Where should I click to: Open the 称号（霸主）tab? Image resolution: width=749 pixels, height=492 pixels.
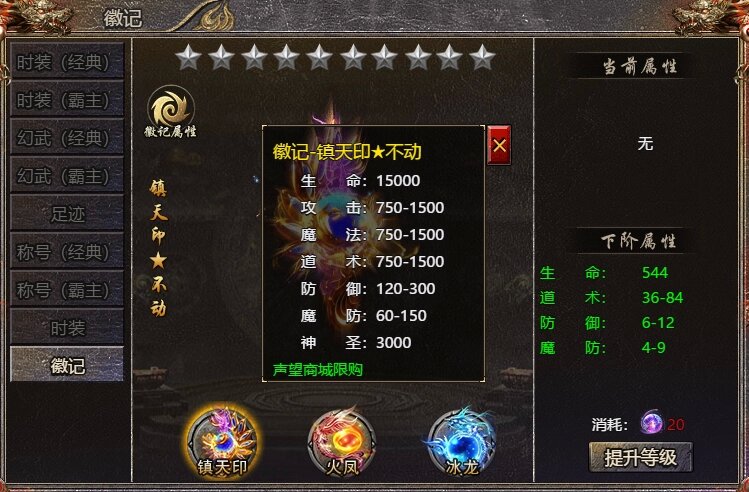click(x=67, y=289)
